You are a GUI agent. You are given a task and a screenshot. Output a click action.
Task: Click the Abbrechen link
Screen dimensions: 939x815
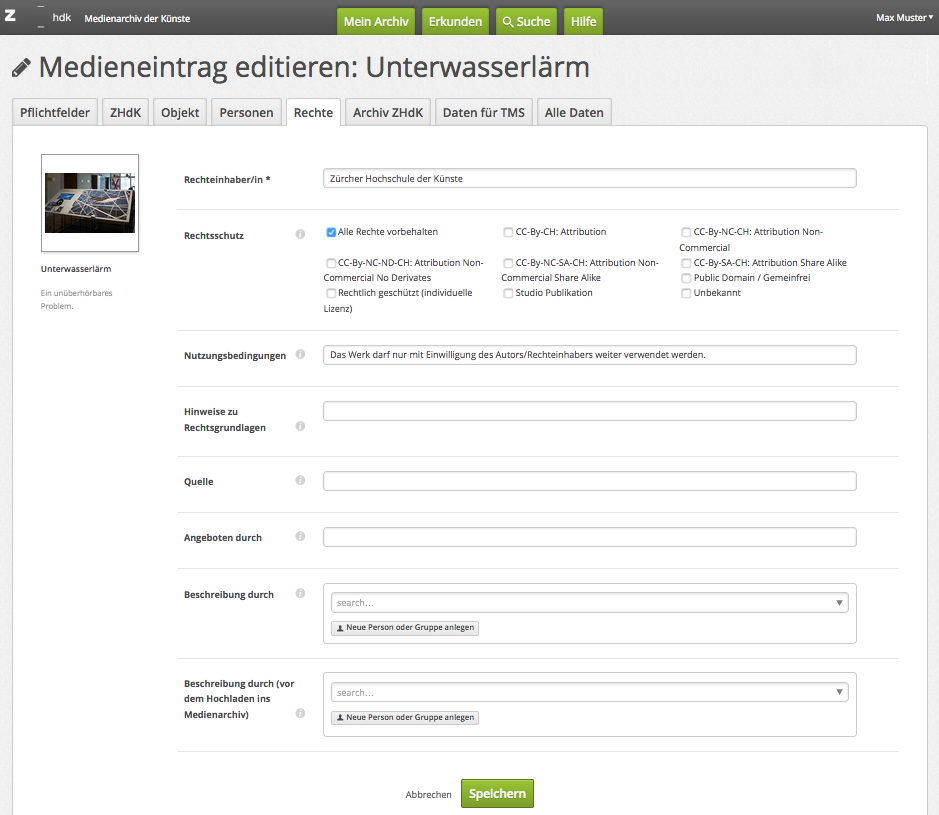(428, 794)
